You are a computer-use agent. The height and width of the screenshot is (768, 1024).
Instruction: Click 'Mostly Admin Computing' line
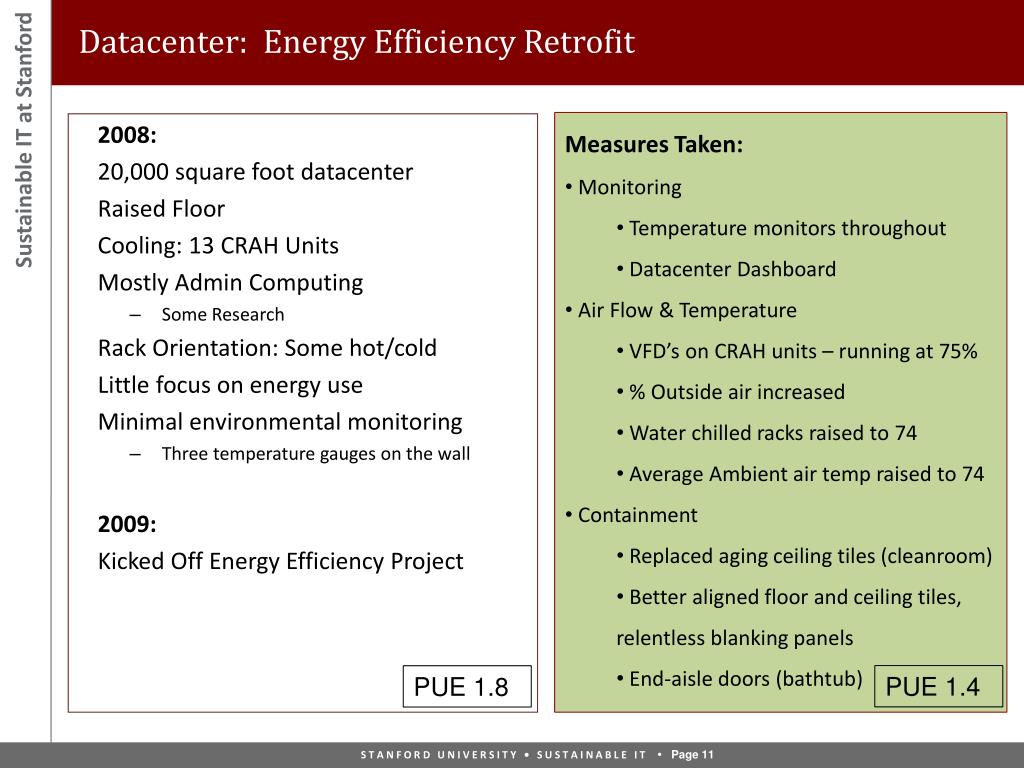tap(231, 283)
